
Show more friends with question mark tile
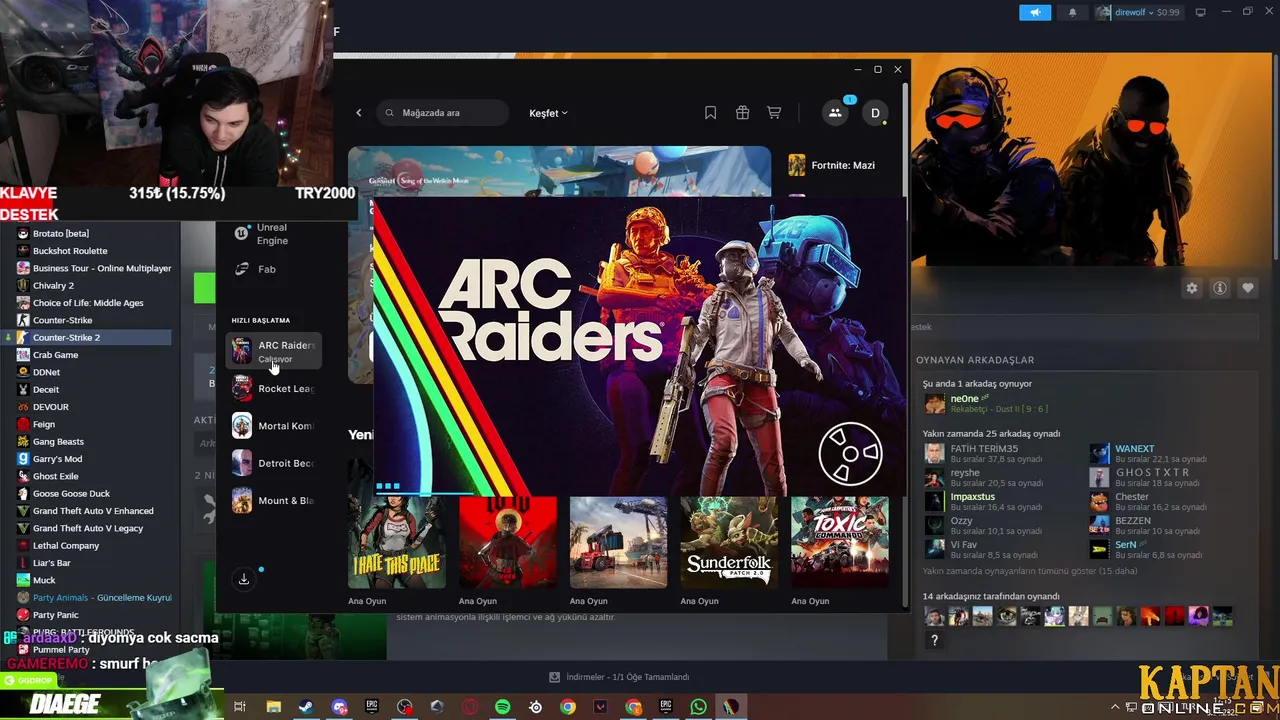934,640
